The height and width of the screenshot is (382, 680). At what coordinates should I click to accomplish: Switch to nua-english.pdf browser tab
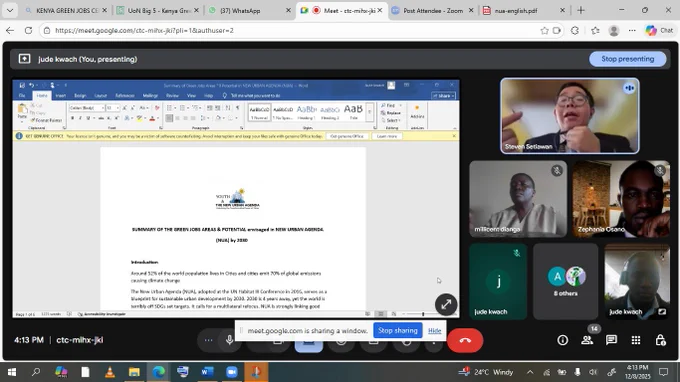tap(524, 10)
